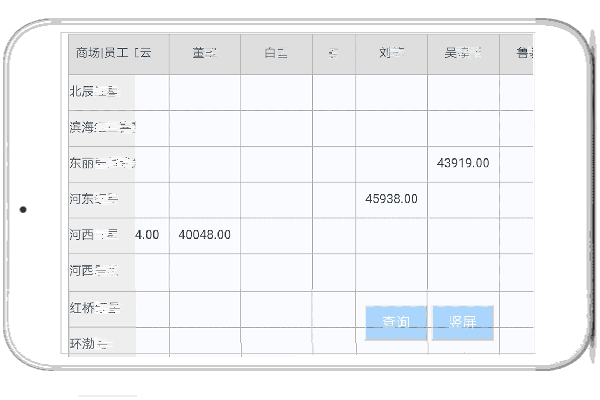Tap the 查询 query button
This screenshot has height=400, width=600.
[x=396, y=322]
